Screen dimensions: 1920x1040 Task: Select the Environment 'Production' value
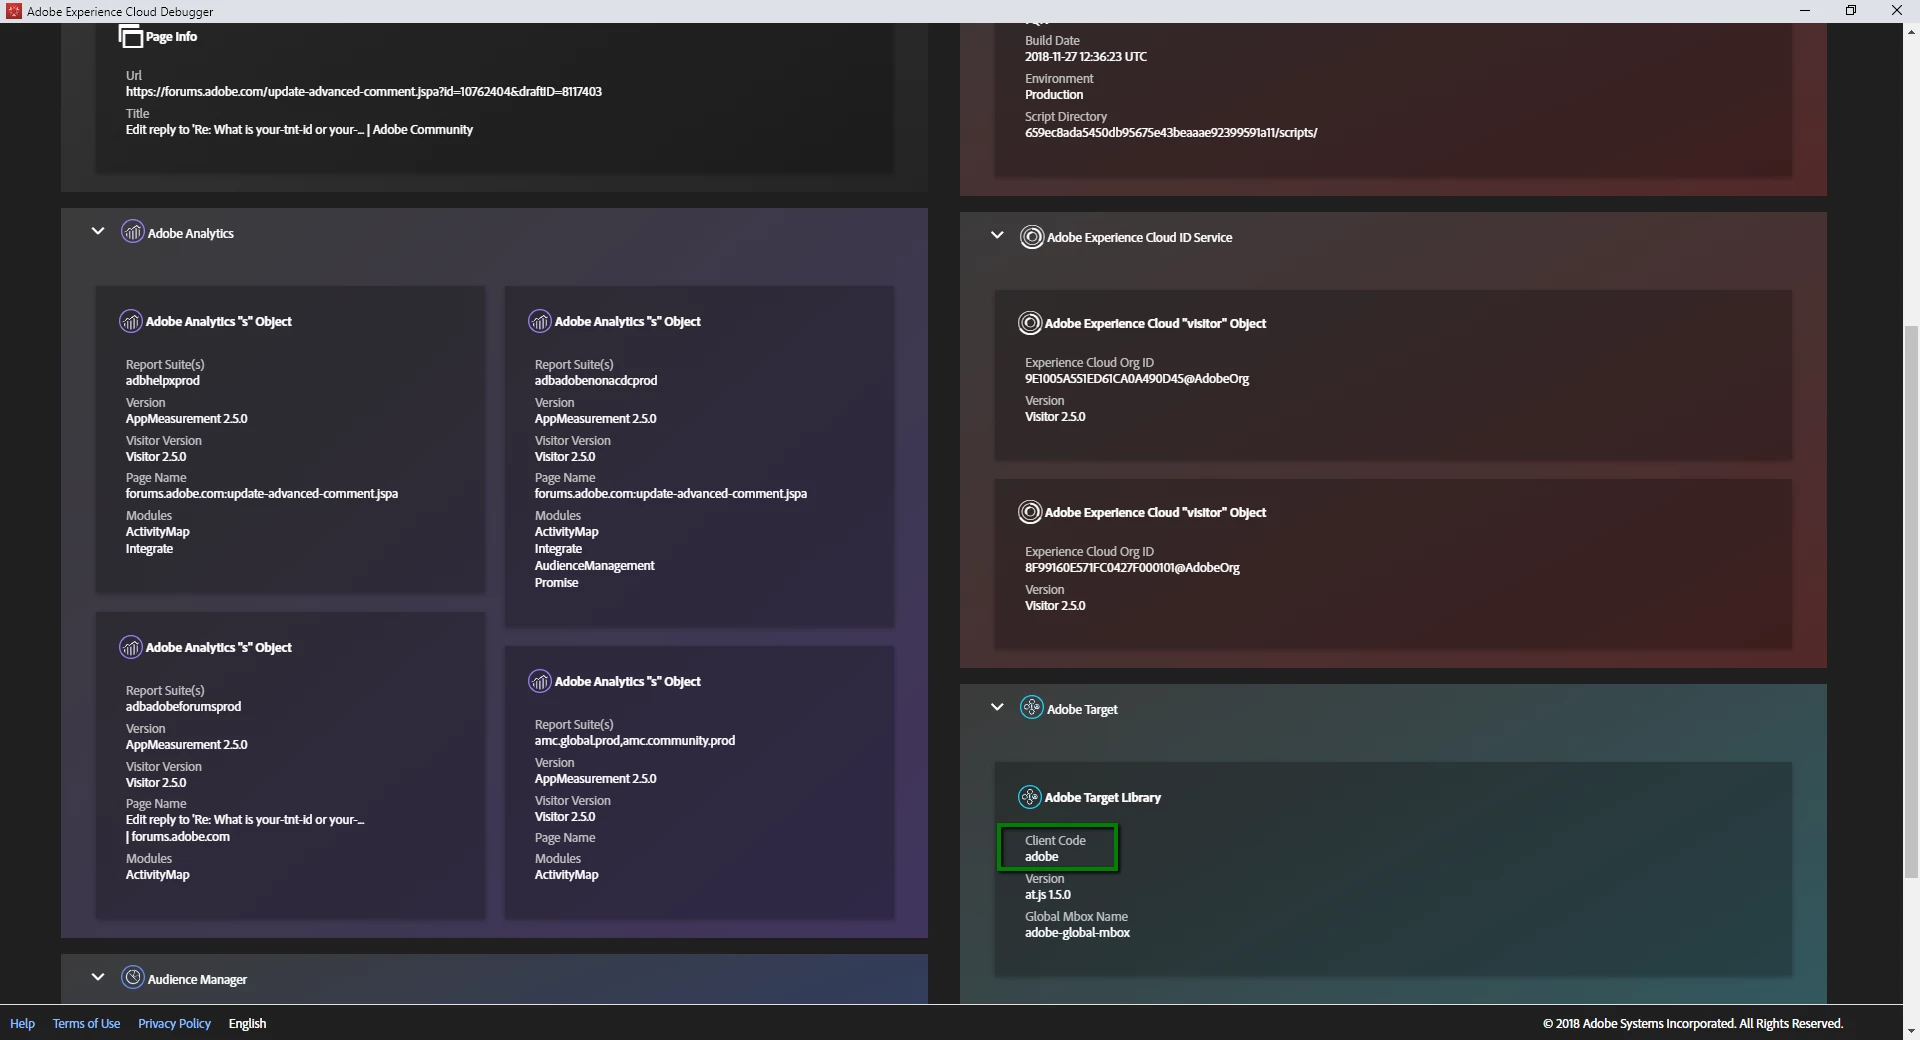[1054, 95]
